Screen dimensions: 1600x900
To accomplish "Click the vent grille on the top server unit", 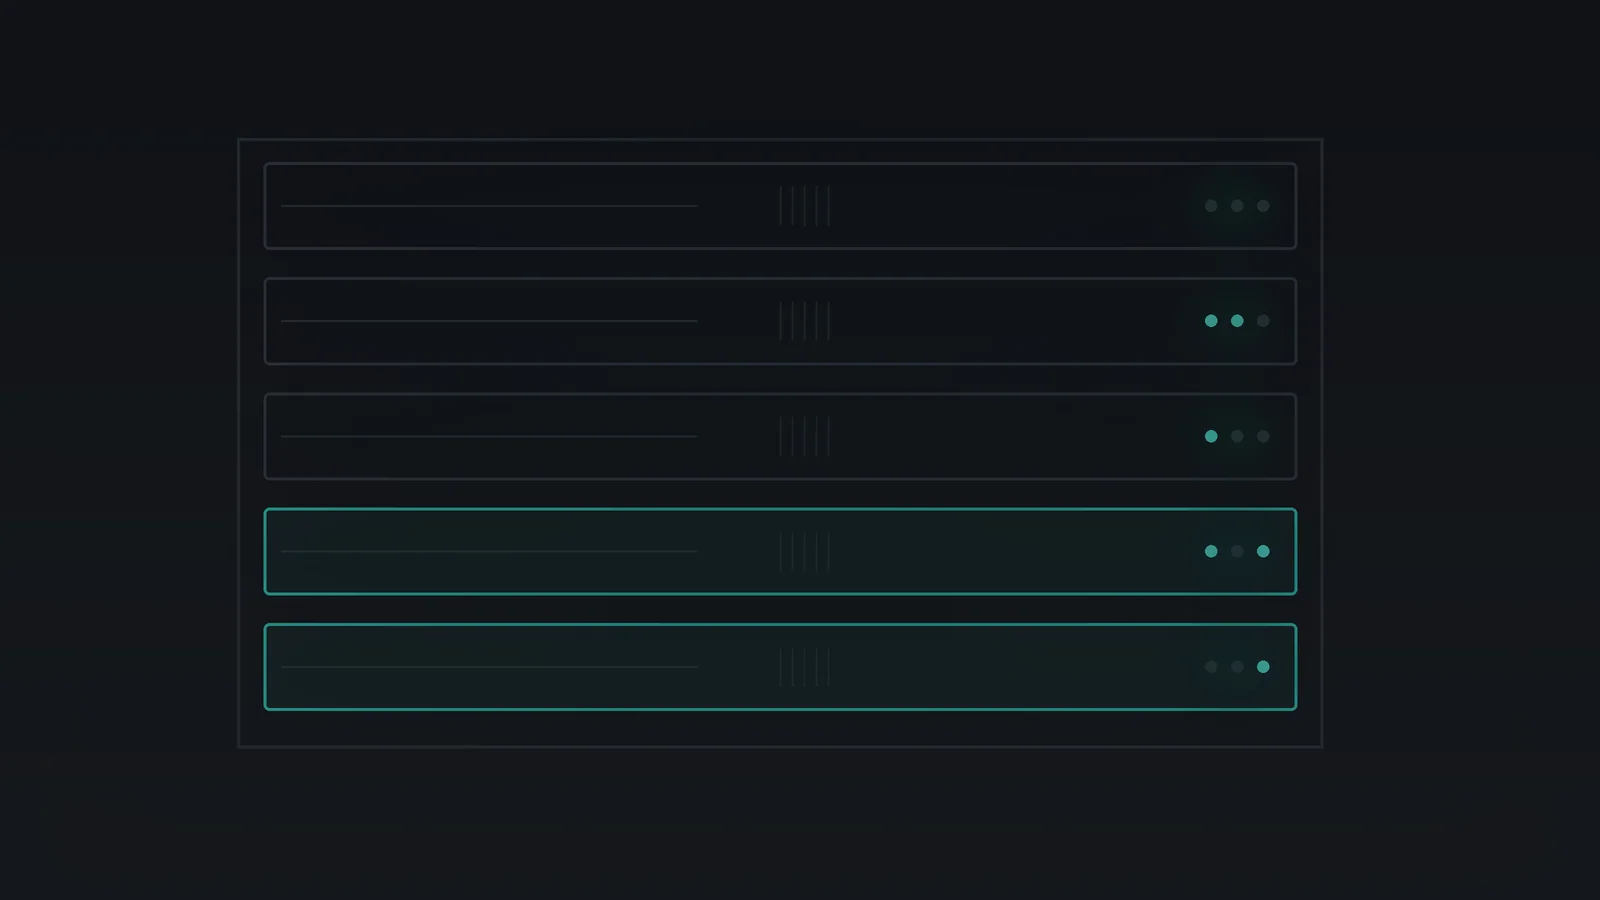I will pyautogui.click(x=804, y=206).
